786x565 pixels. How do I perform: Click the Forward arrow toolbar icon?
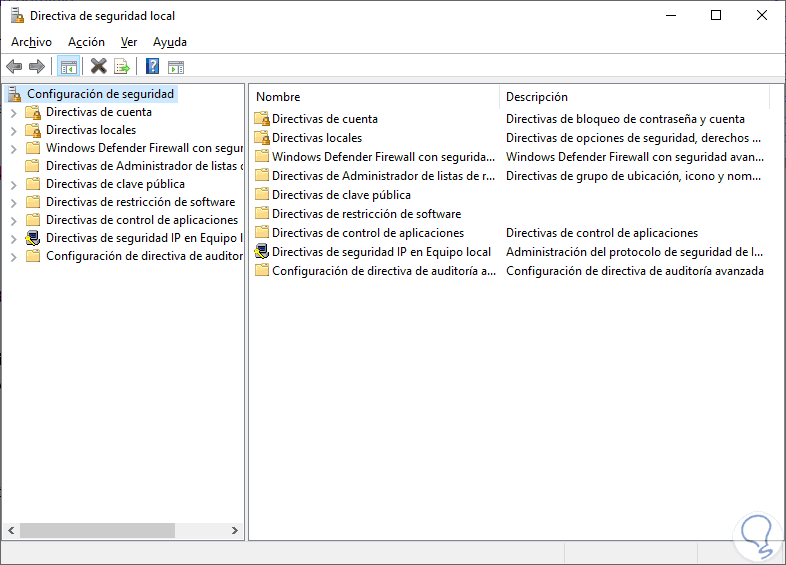[x=37, y=66]
